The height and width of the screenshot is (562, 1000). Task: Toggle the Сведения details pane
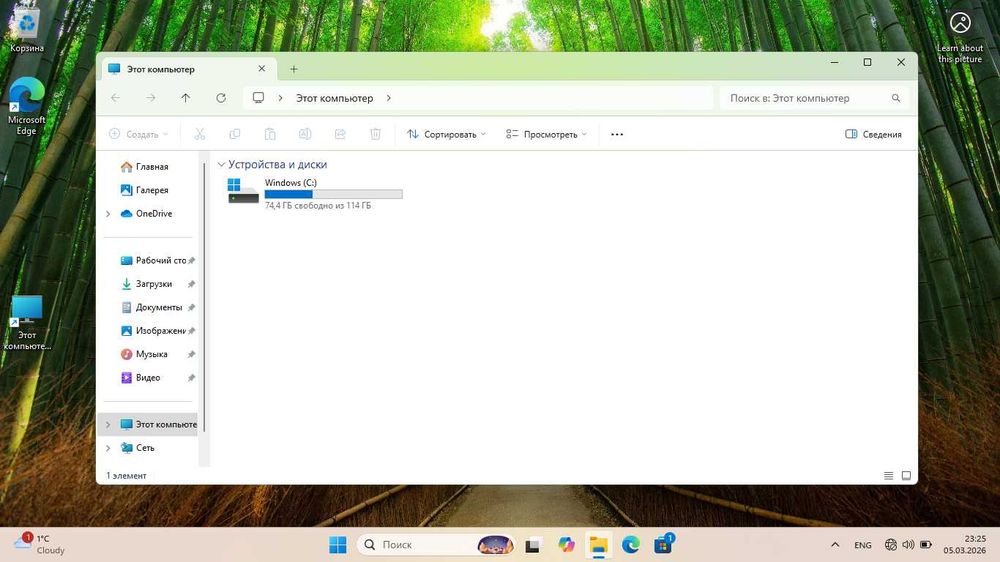pos(873,134)
